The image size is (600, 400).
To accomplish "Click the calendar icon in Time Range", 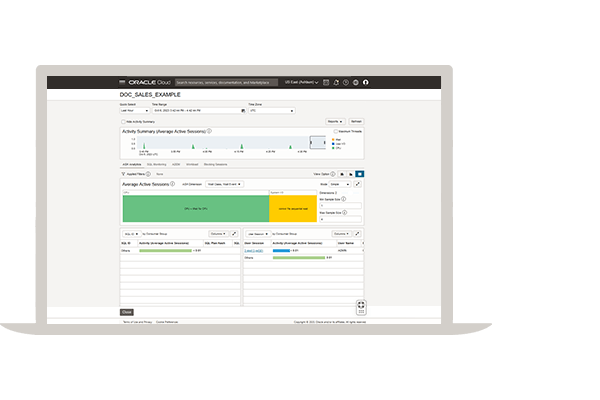I will click(x=242, y=111).
